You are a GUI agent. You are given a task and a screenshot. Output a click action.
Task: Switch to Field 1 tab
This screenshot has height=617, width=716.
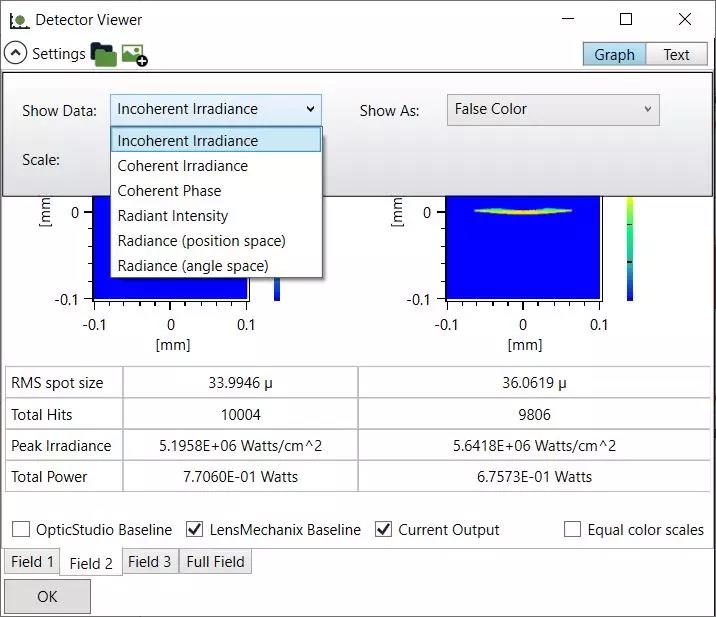[x=32, y=561]
